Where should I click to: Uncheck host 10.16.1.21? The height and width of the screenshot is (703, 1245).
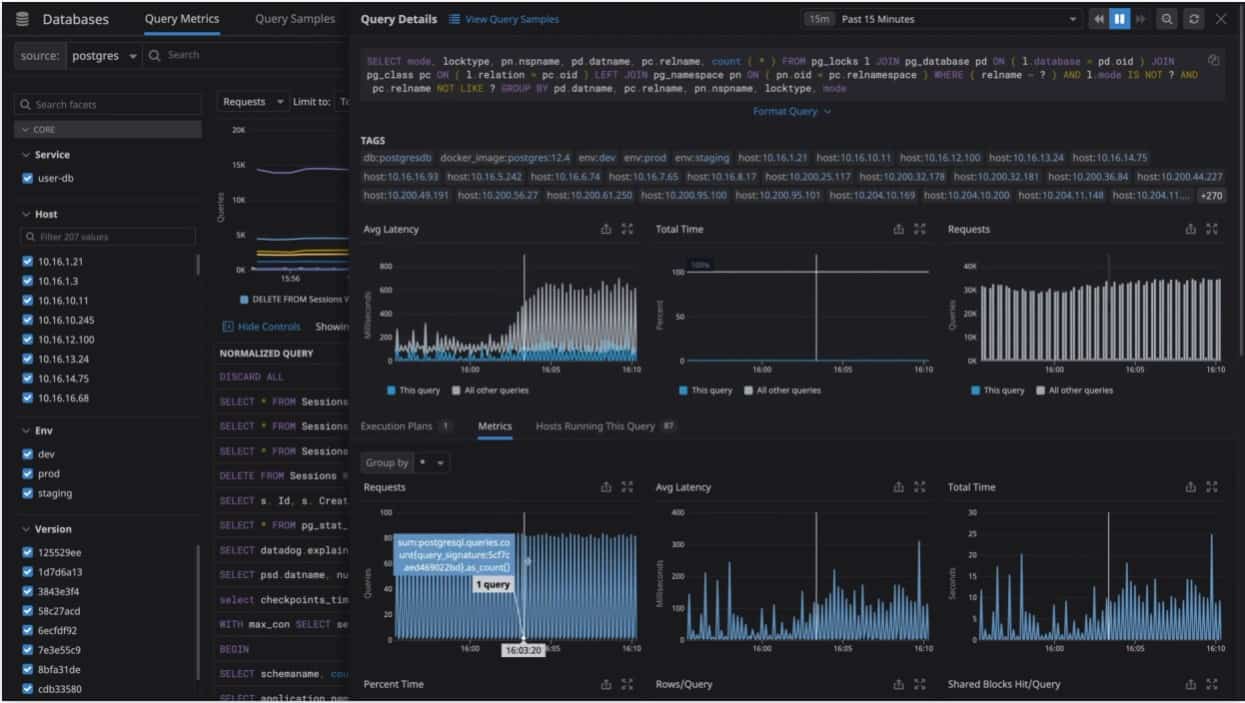click(x=28, y=261)
